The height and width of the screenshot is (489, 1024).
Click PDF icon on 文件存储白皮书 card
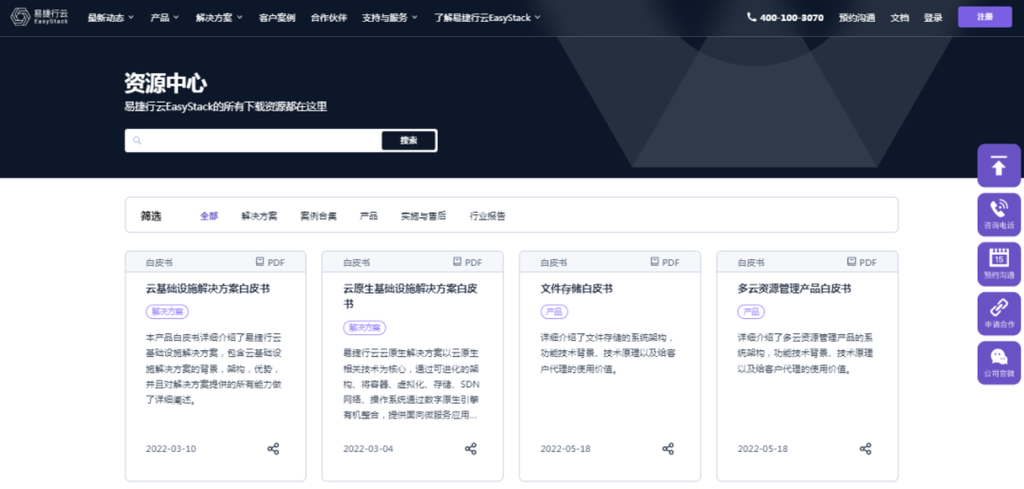[654, 262]
